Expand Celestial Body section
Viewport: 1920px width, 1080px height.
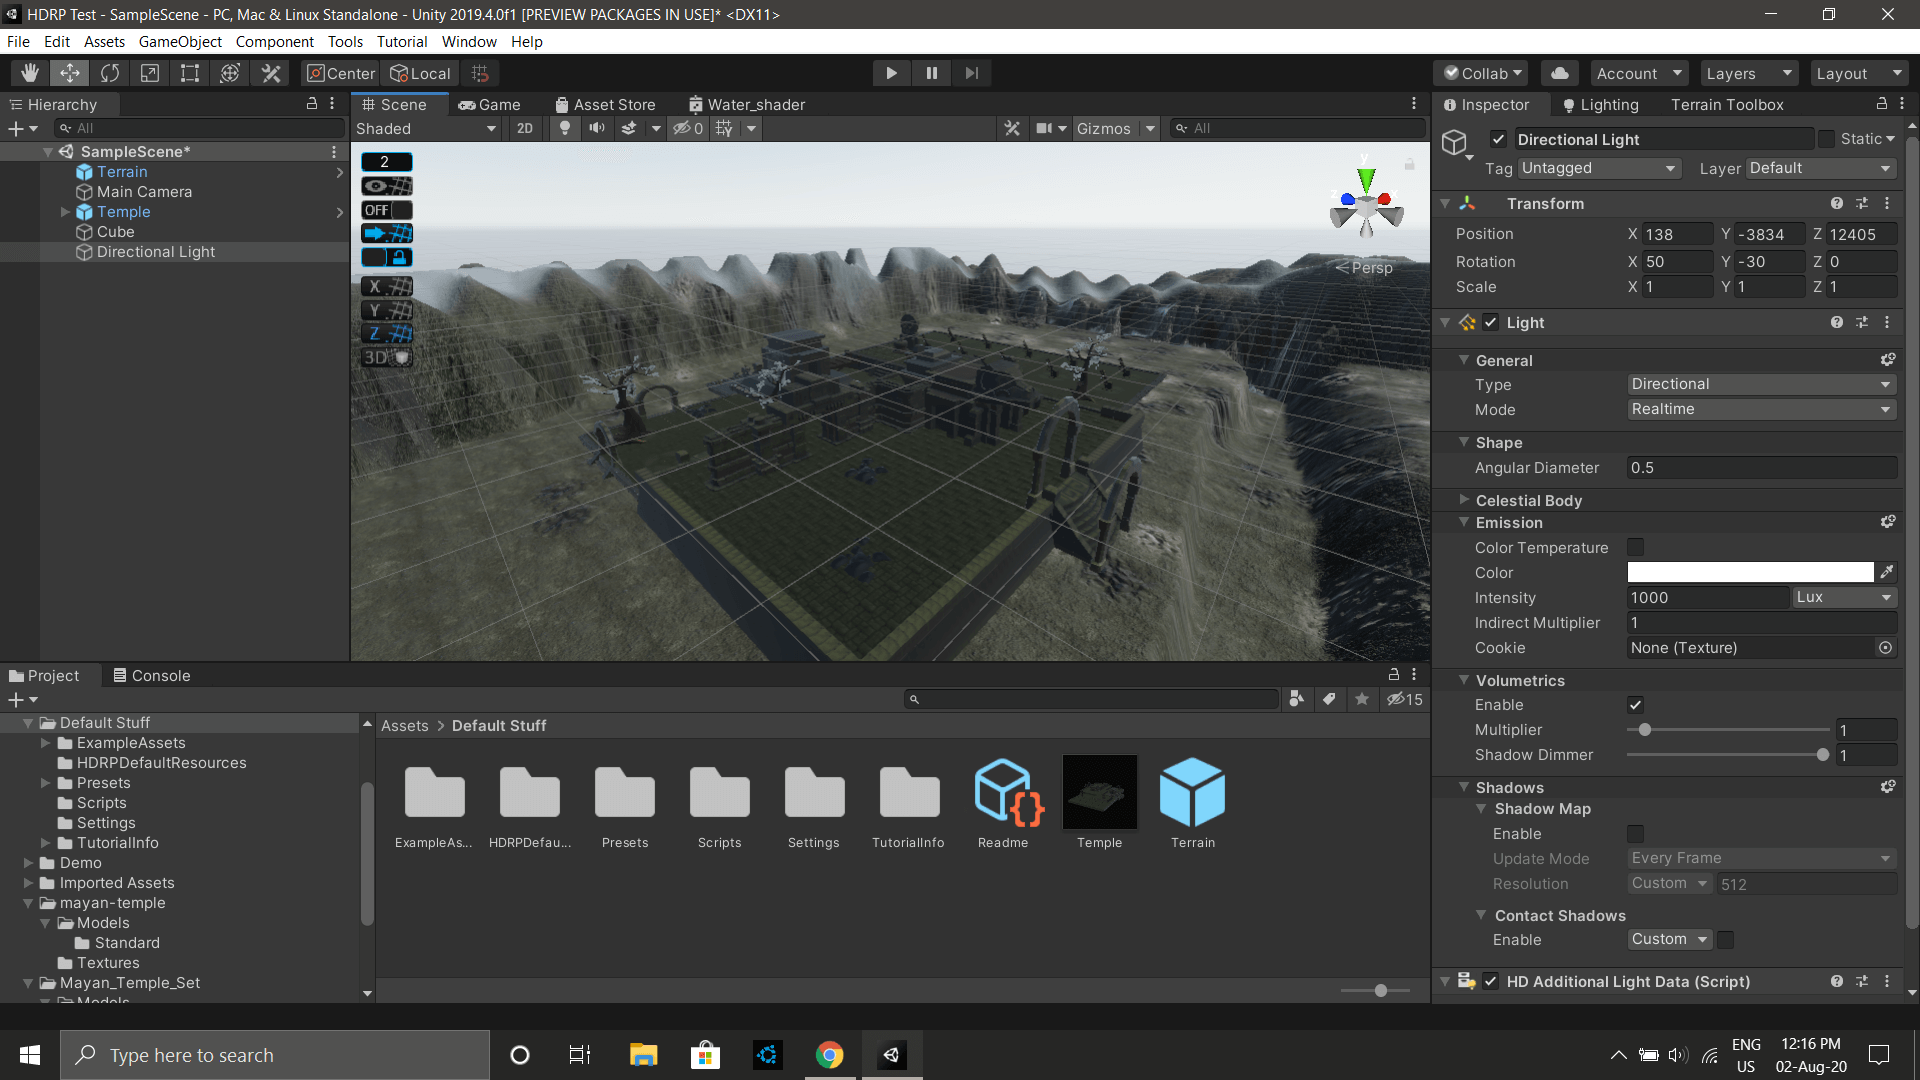1464,499
